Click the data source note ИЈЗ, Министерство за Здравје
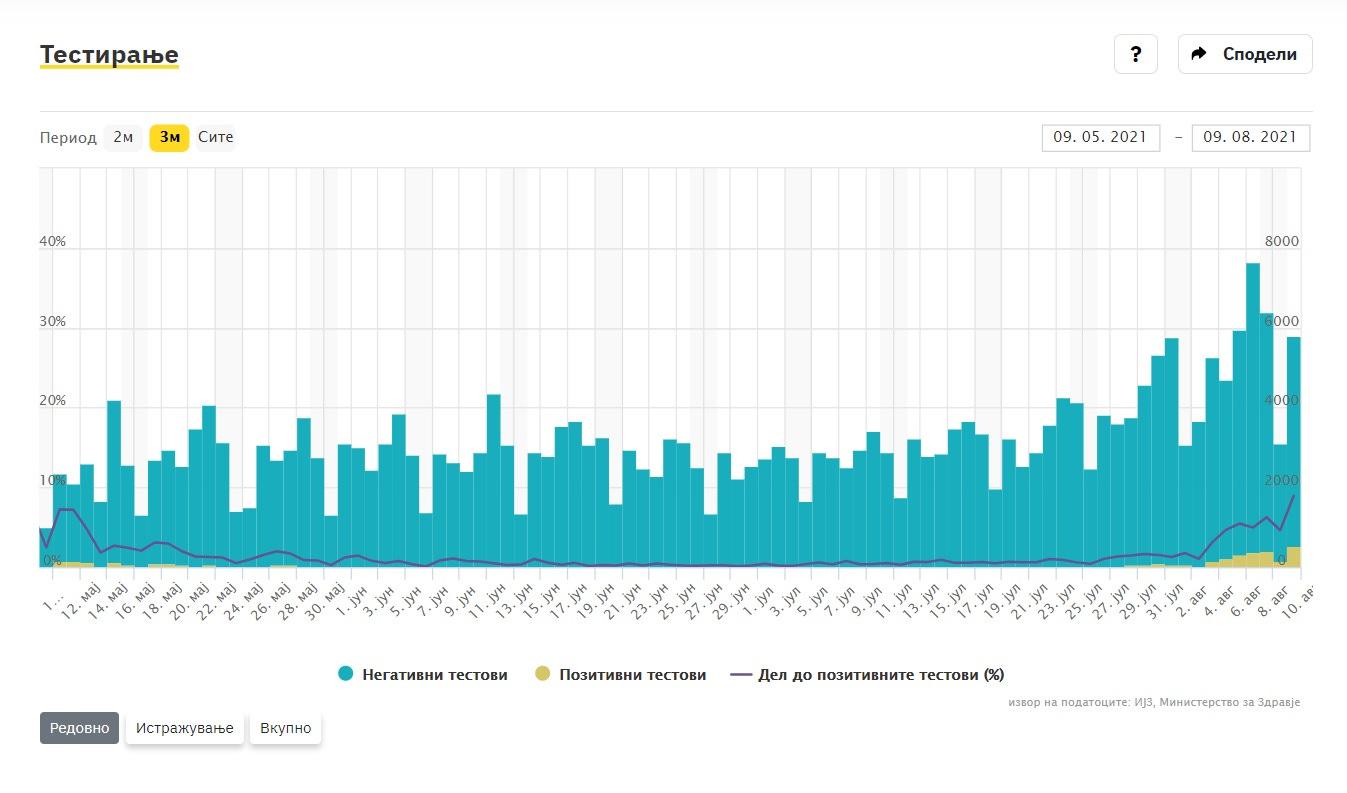 [x=1155, y=703]
